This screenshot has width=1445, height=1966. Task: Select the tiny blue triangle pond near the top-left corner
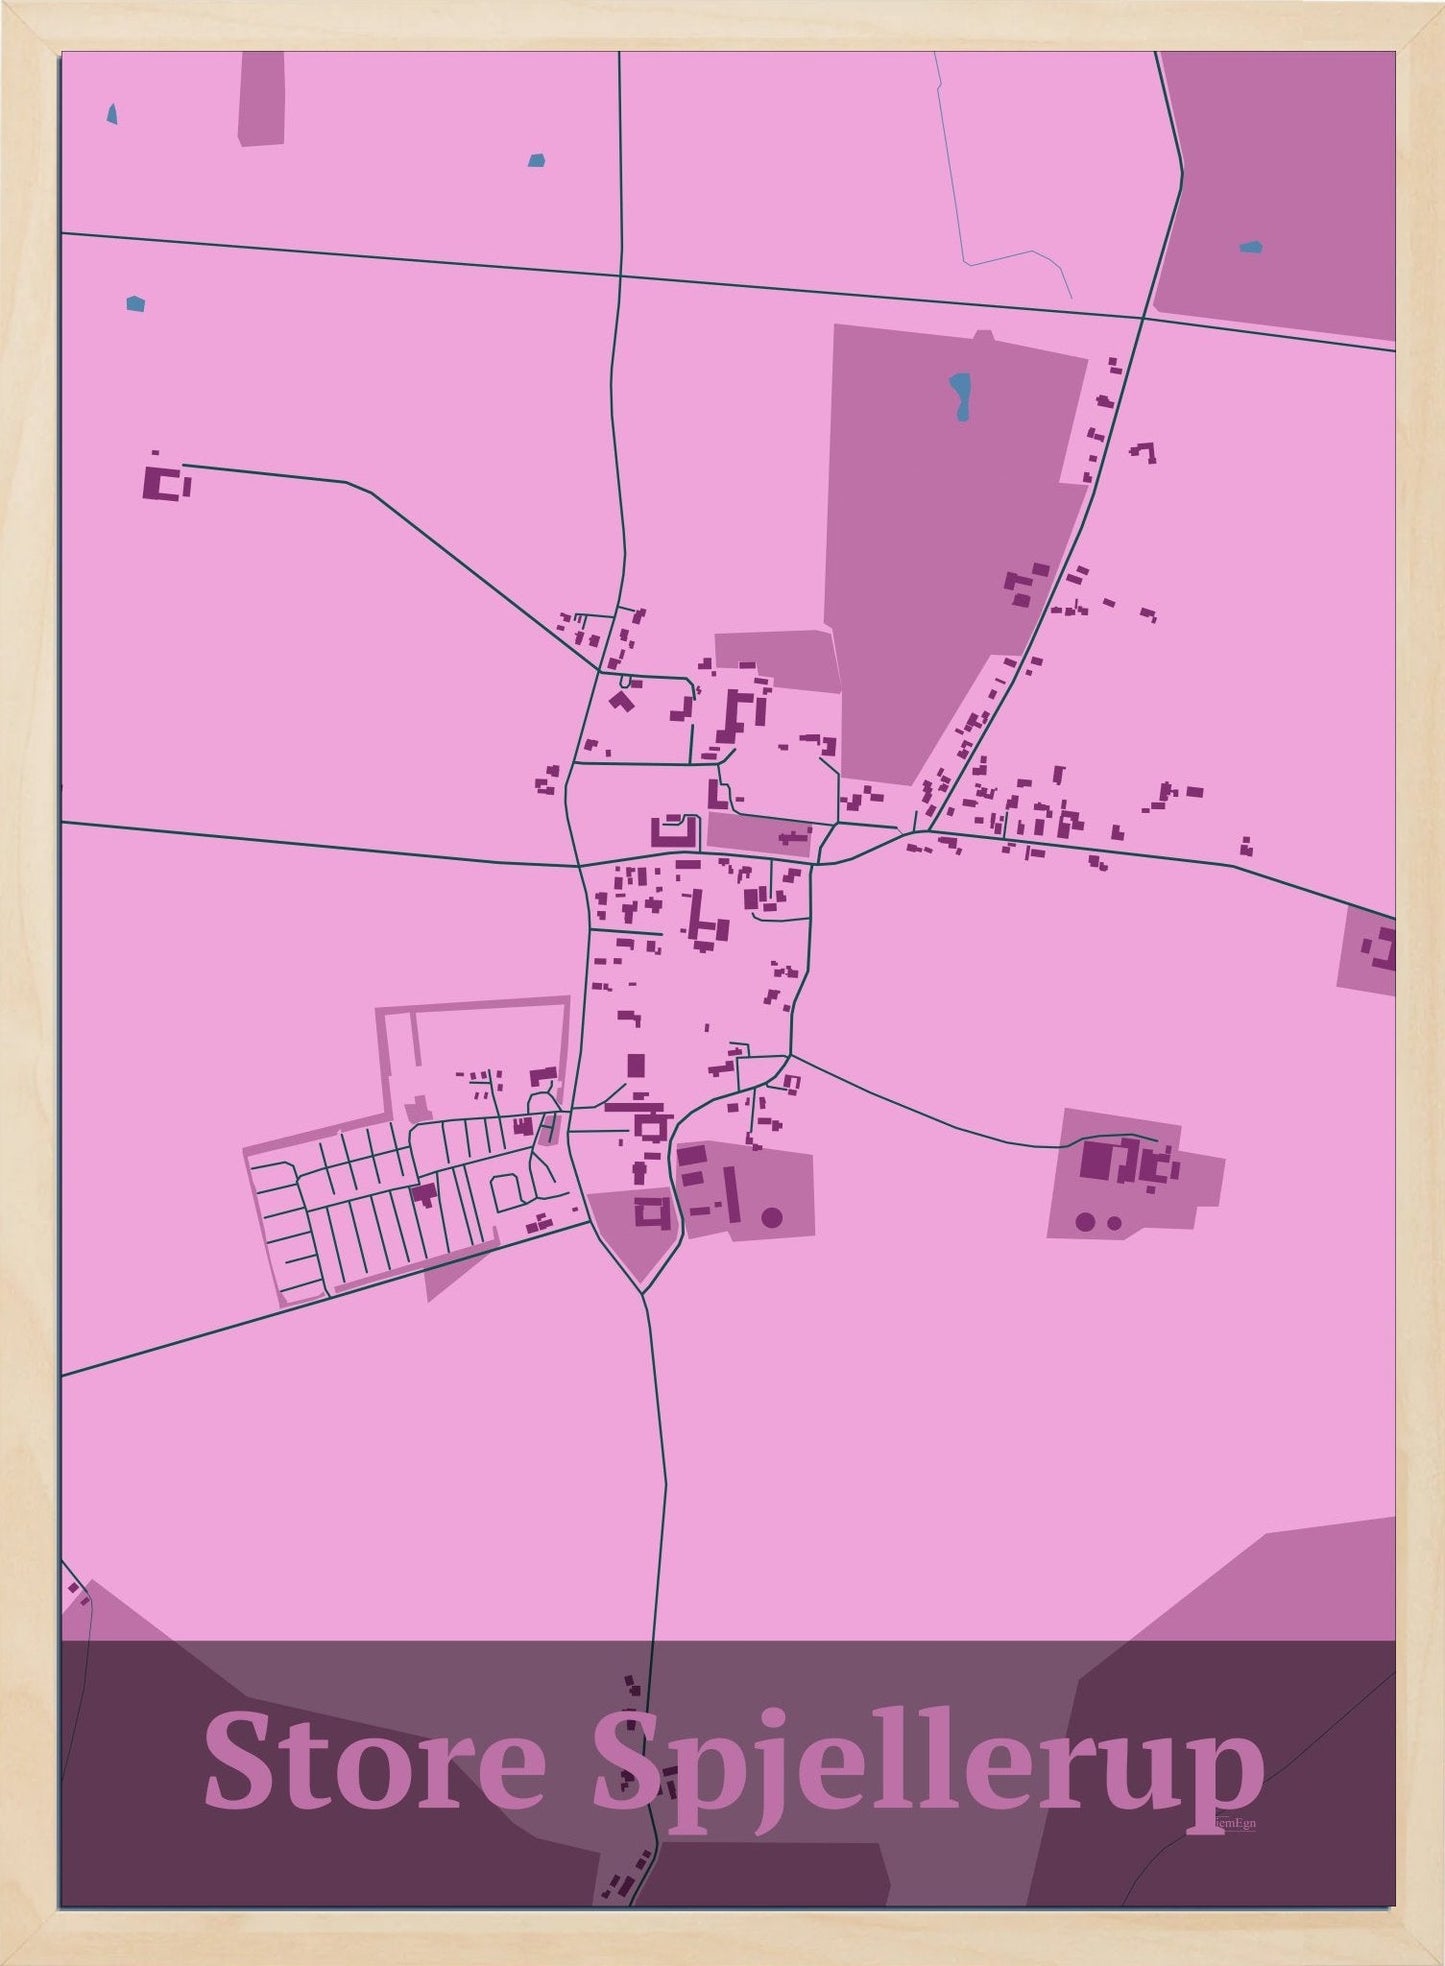112,113
